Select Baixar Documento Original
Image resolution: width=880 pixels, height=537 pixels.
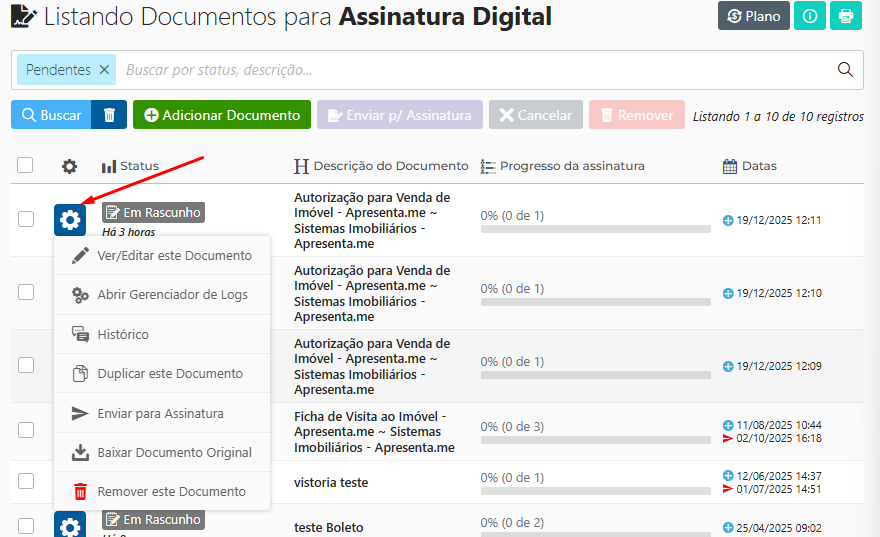point(162,452)
